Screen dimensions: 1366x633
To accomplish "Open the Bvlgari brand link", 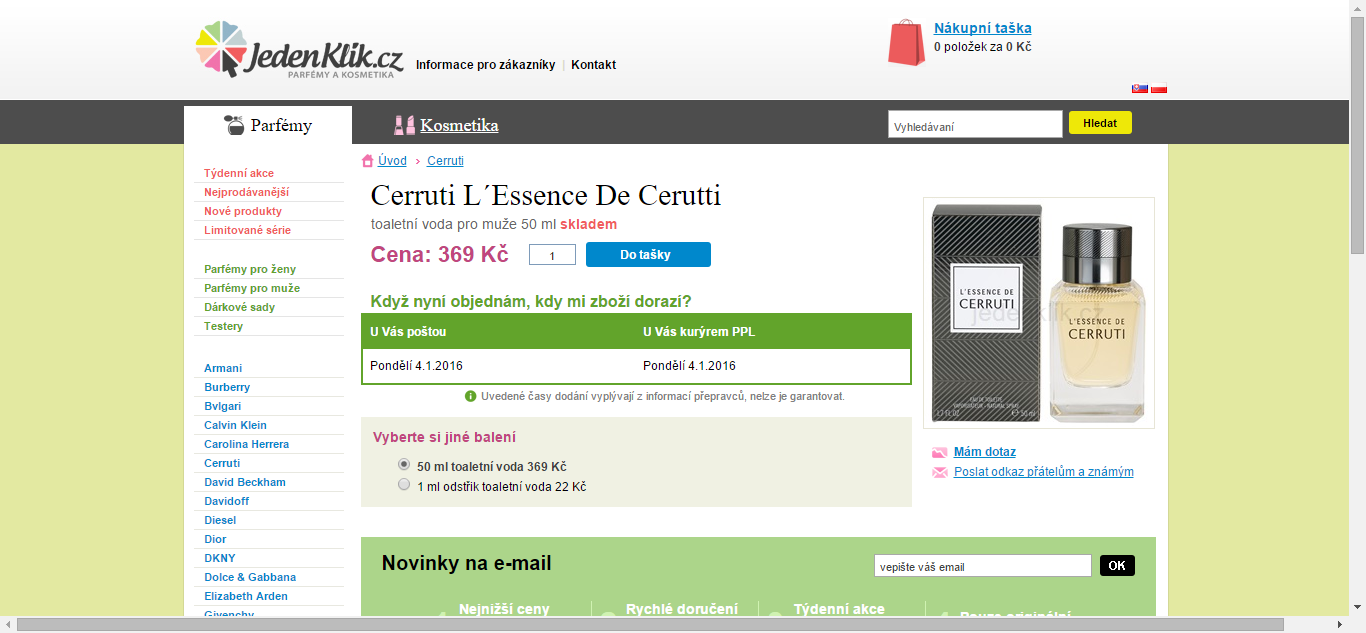I will click(x=222, y=406).
